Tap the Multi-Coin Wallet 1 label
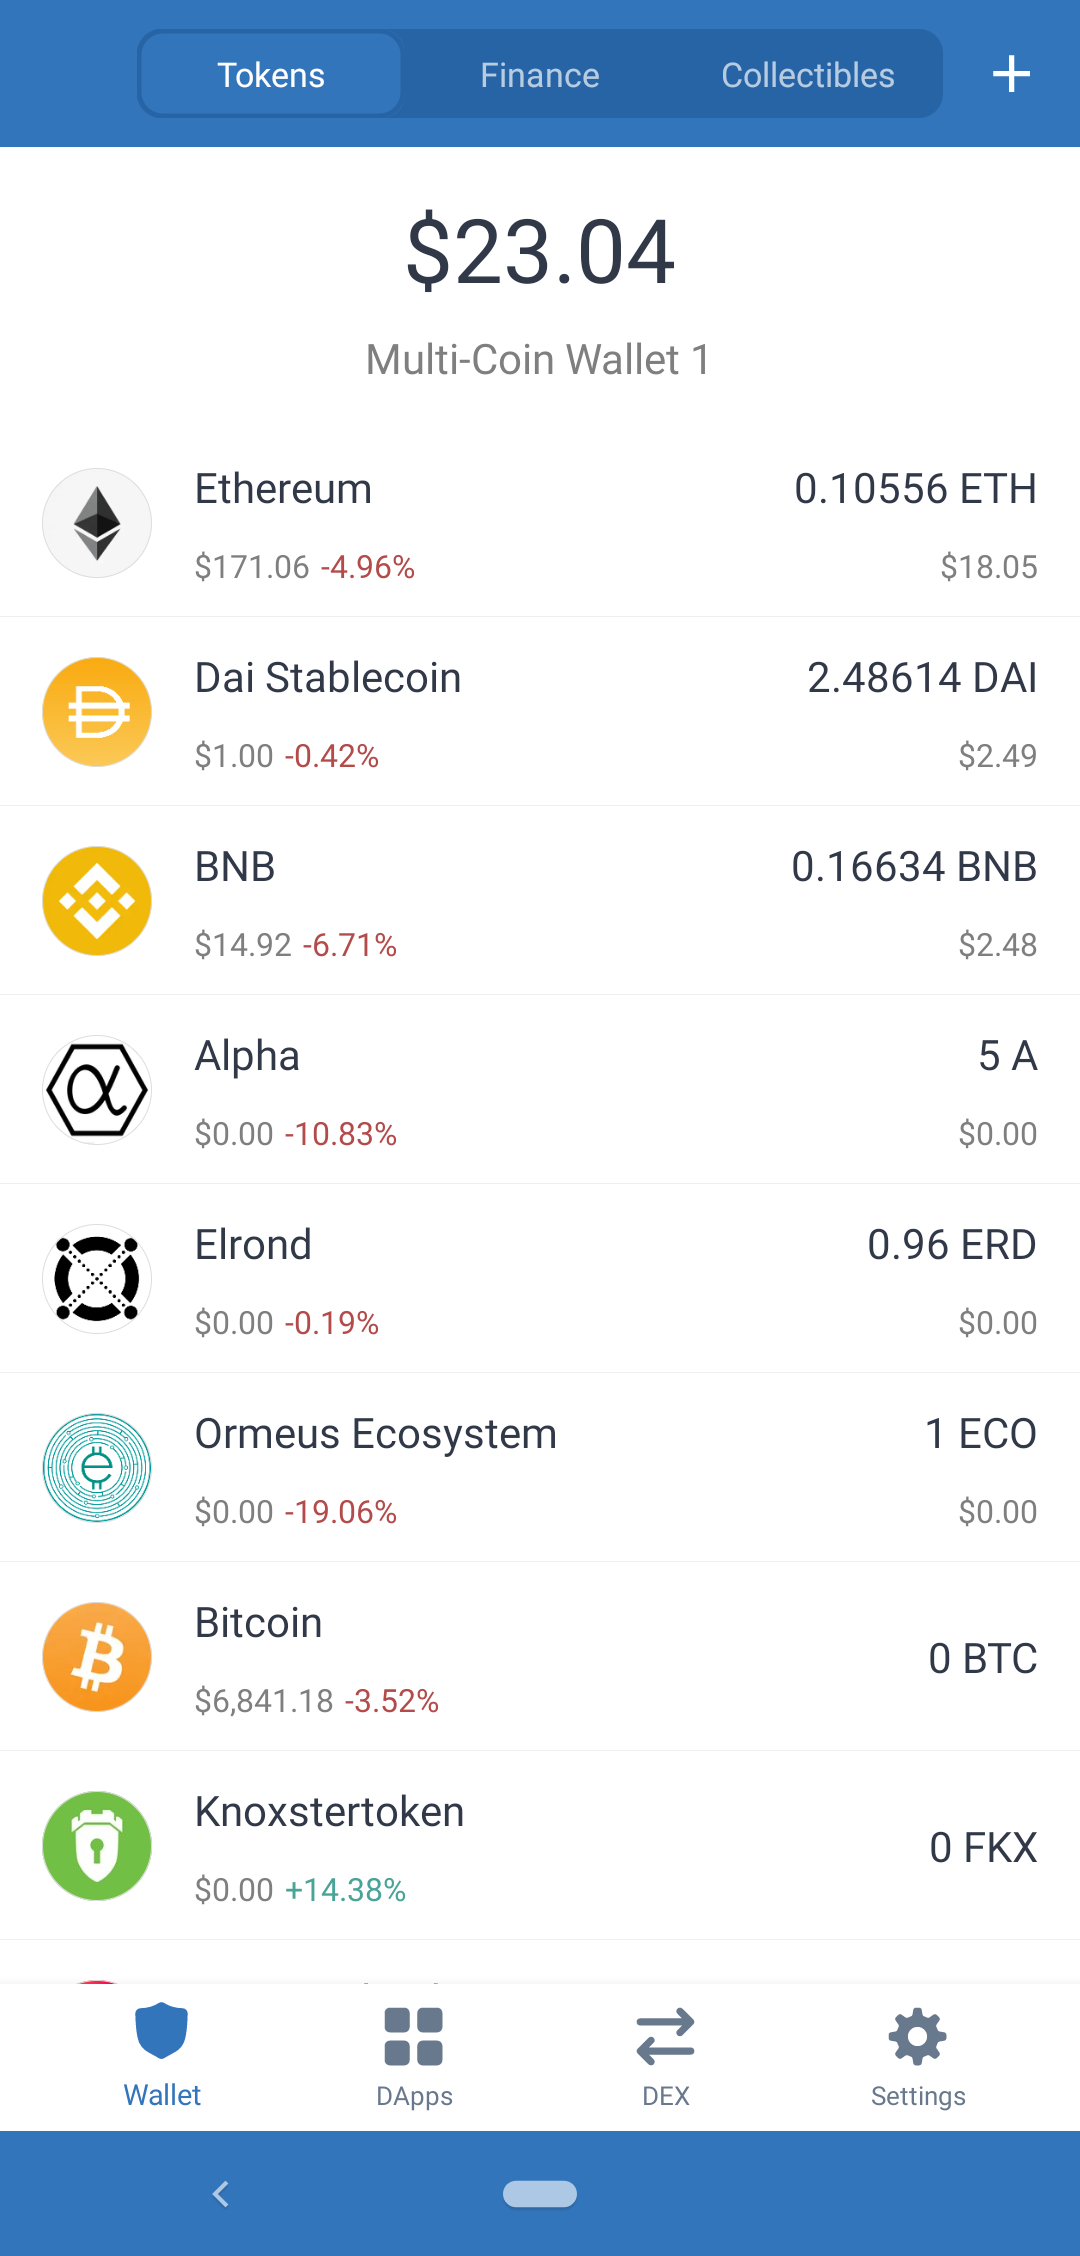 (x=539, y=359)
